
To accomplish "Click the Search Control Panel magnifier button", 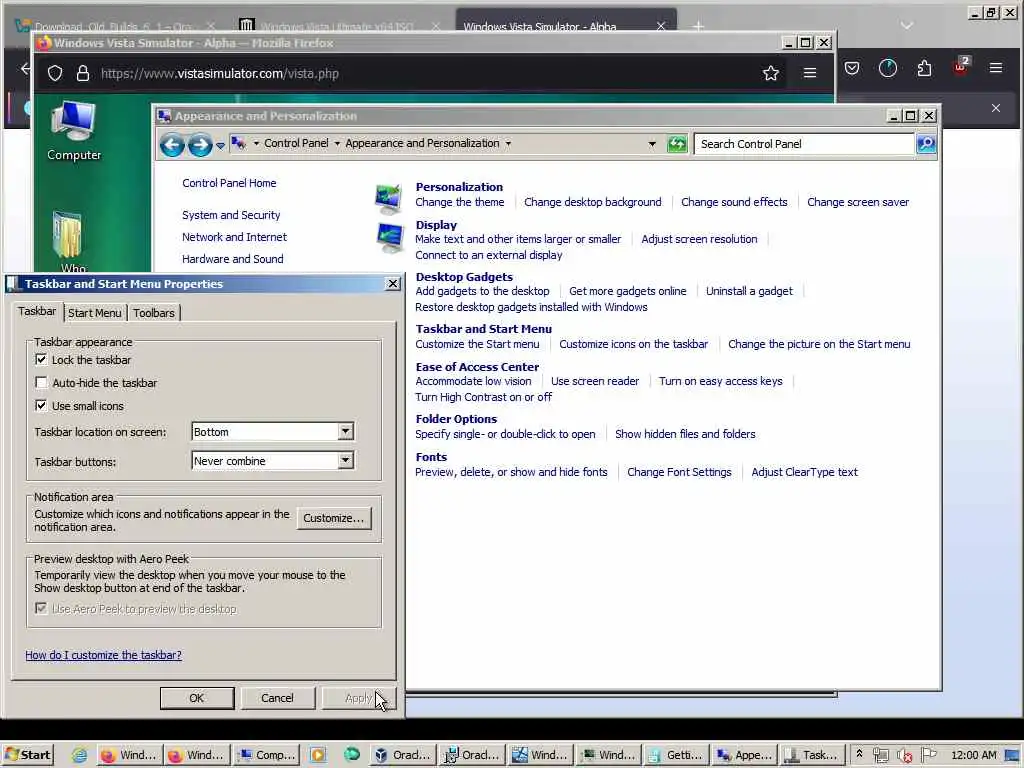I will pyautogui.click(x=926, y=144).
